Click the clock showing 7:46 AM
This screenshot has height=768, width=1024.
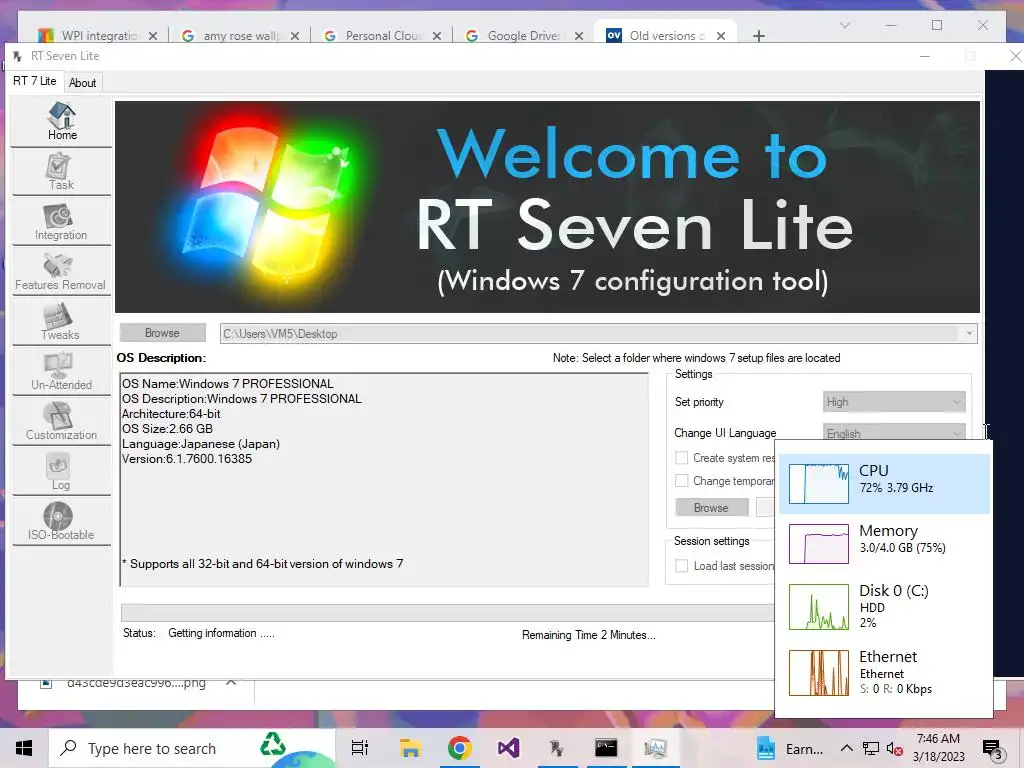click(x=938, y=748)
